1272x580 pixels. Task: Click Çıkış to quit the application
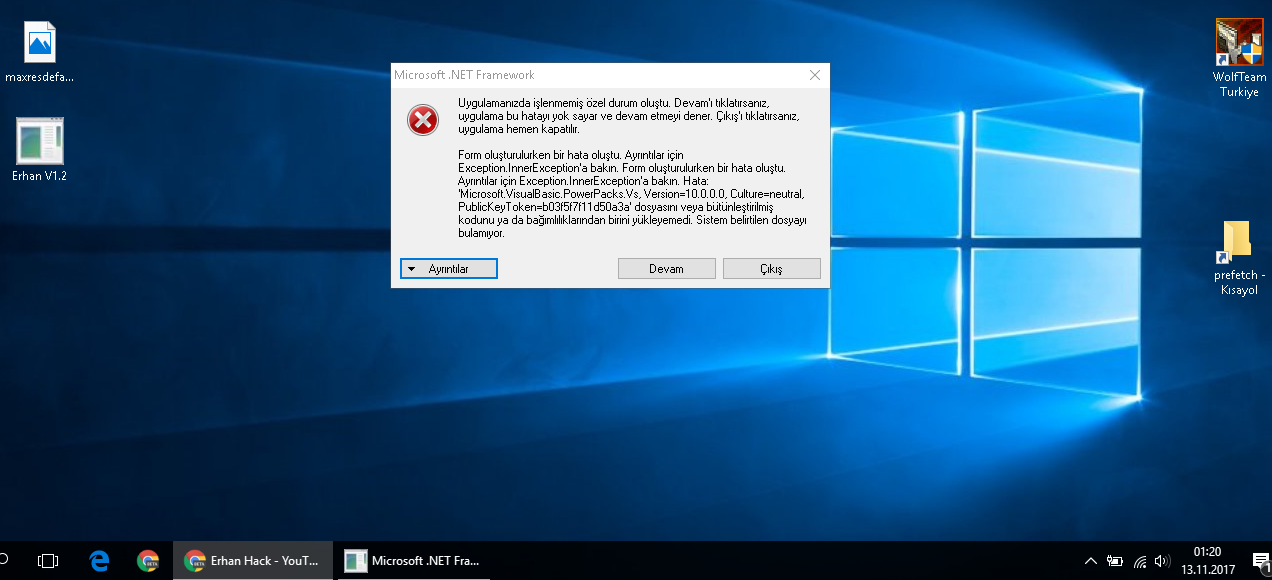[x=771, y=269]
